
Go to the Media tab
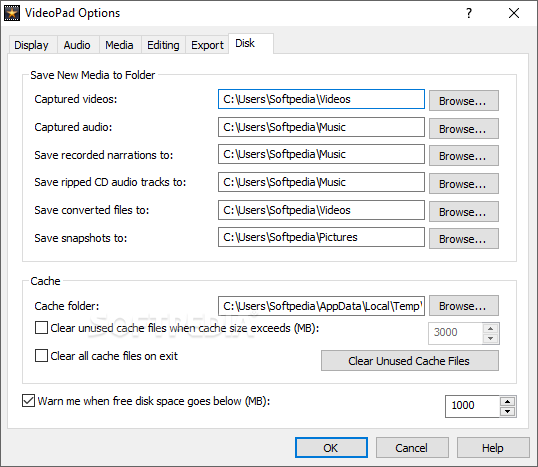point(119,45)
